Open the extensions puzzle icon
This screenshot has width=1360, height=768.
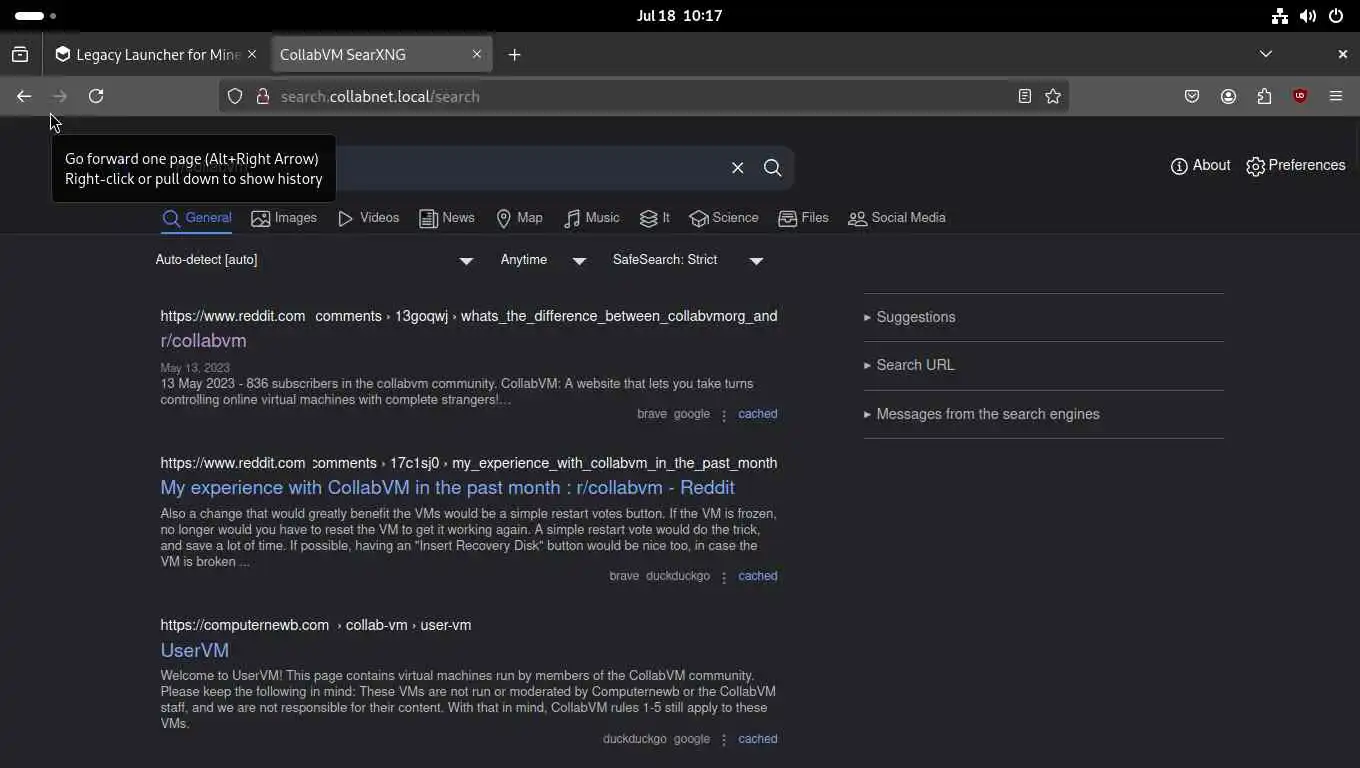click(1265, 96)
